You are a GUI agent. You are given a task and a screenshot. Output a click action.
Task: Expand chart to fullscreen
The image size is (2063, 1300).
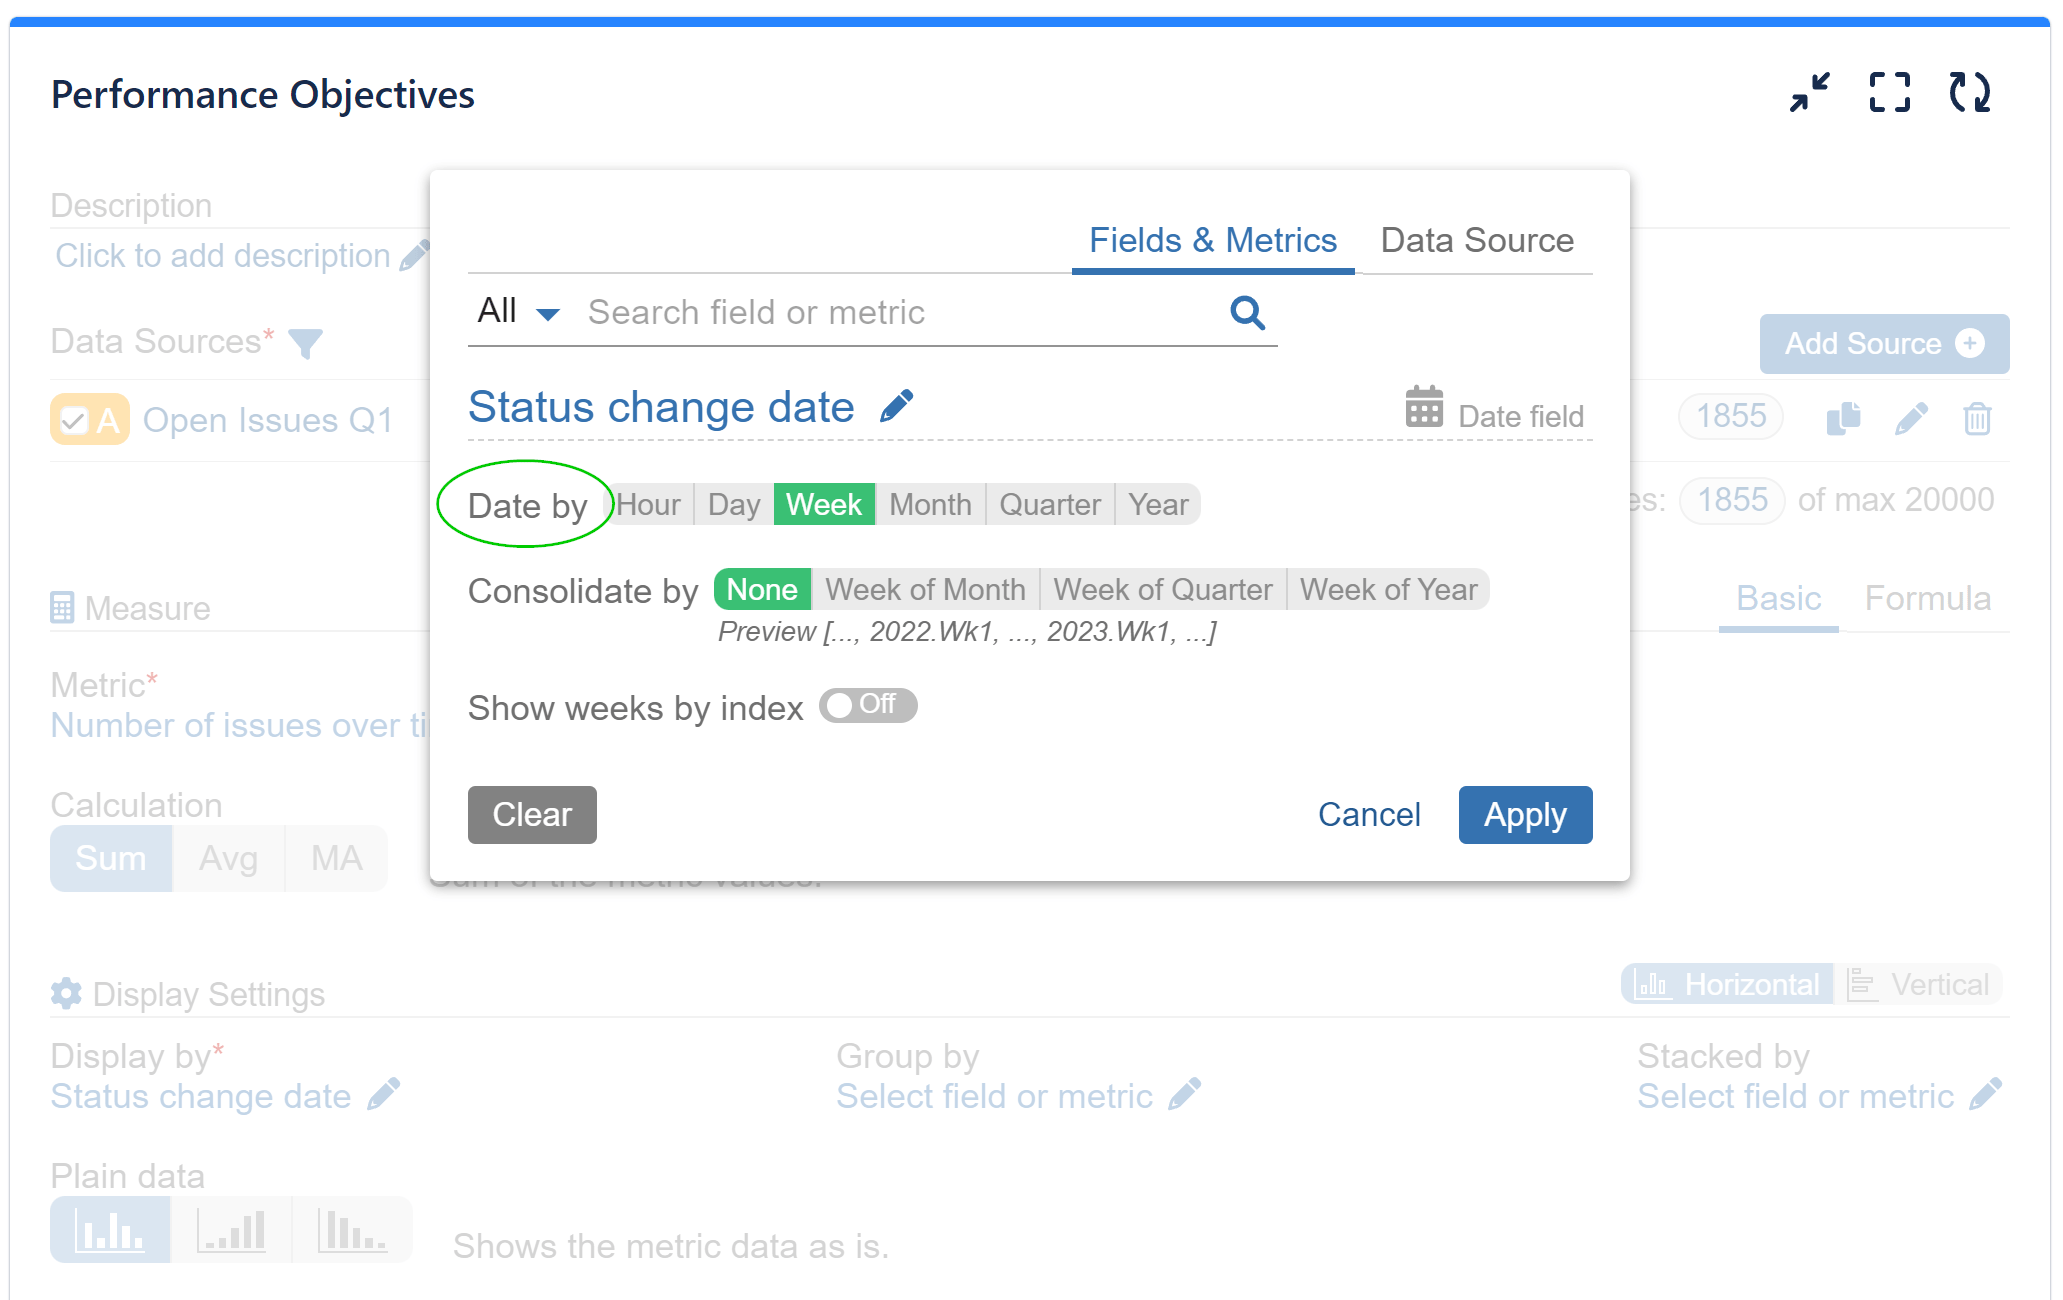click(1889, 92)
